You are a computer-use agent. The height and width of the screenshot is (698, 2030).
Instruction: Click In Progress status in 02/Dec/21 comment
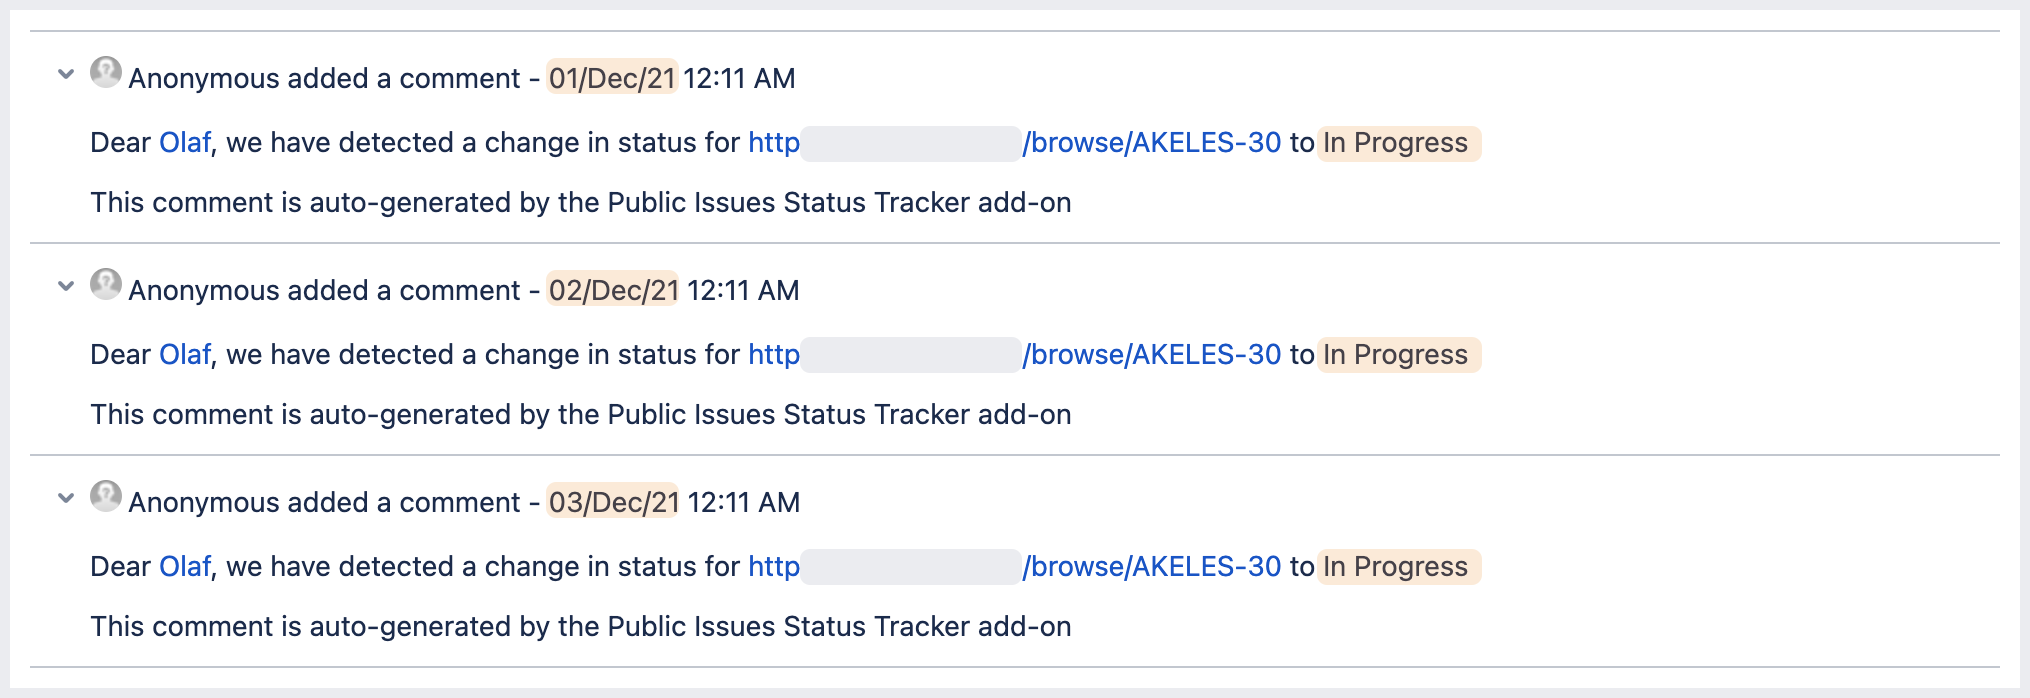1396,355
